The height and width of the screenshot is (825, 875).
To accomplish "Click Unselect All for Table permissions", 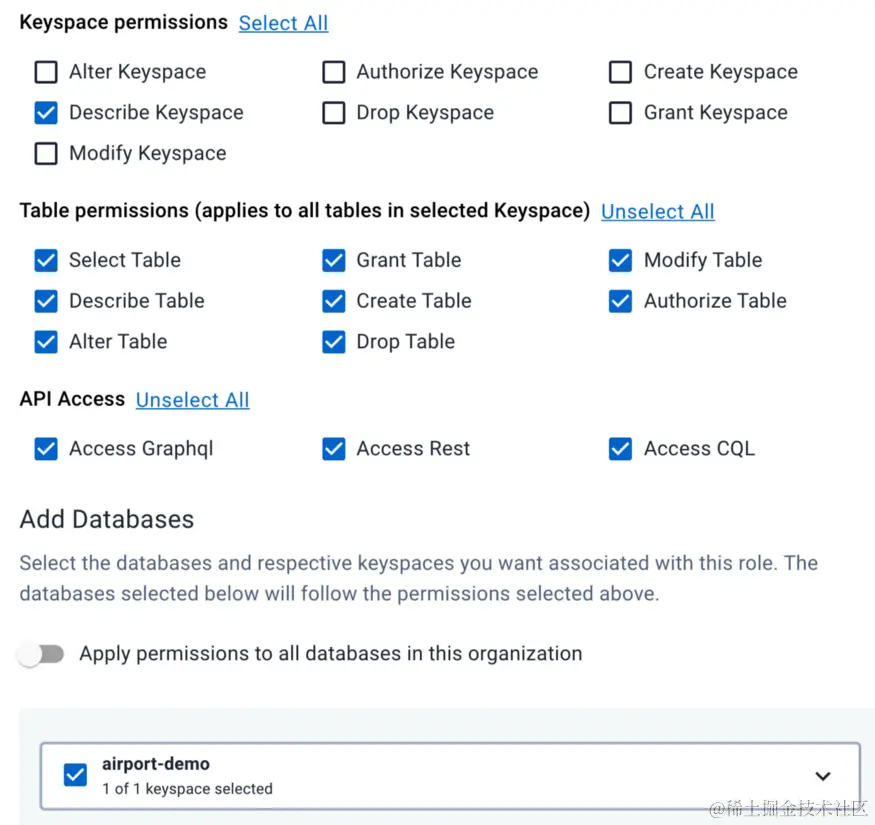I will (x=657, y=212).
